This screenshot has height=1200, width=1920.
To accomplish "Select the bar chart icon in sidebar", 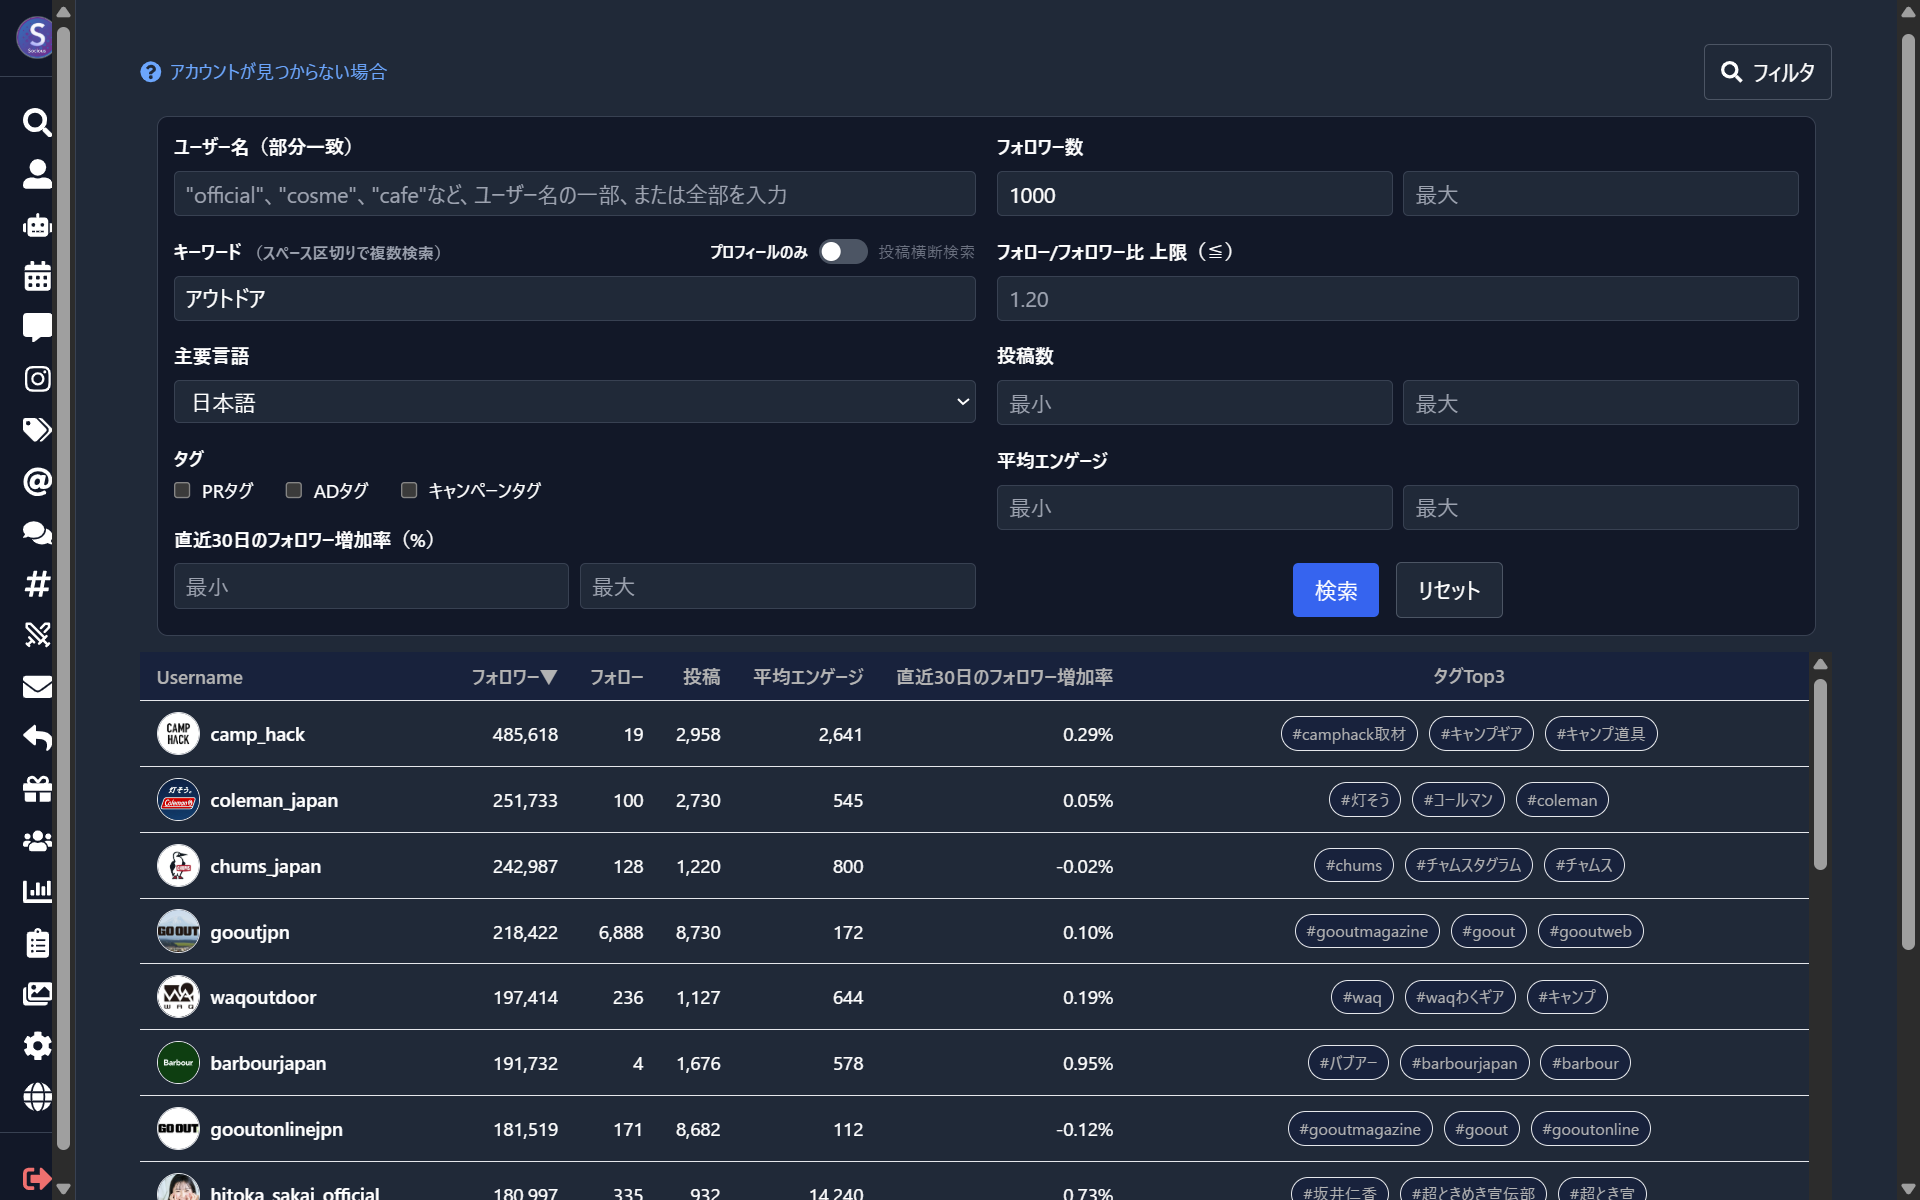I will pyautogui.click(x=37, y=891).
